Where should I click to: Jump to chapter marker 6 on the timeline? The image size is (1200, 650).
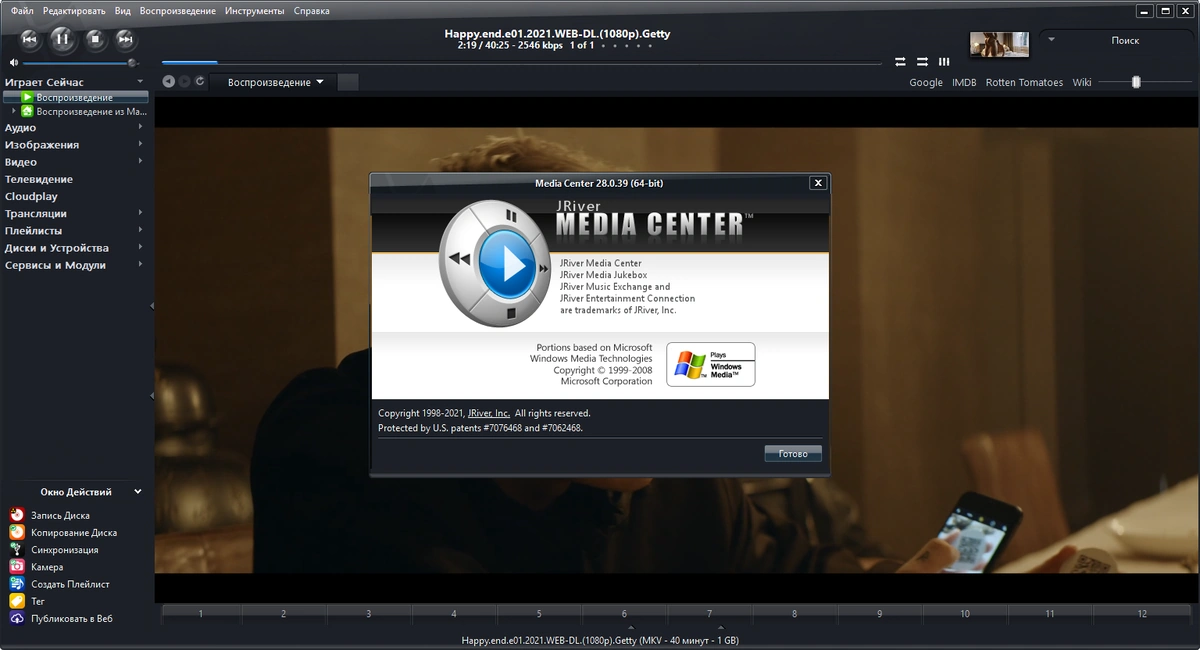pos(624,613)
